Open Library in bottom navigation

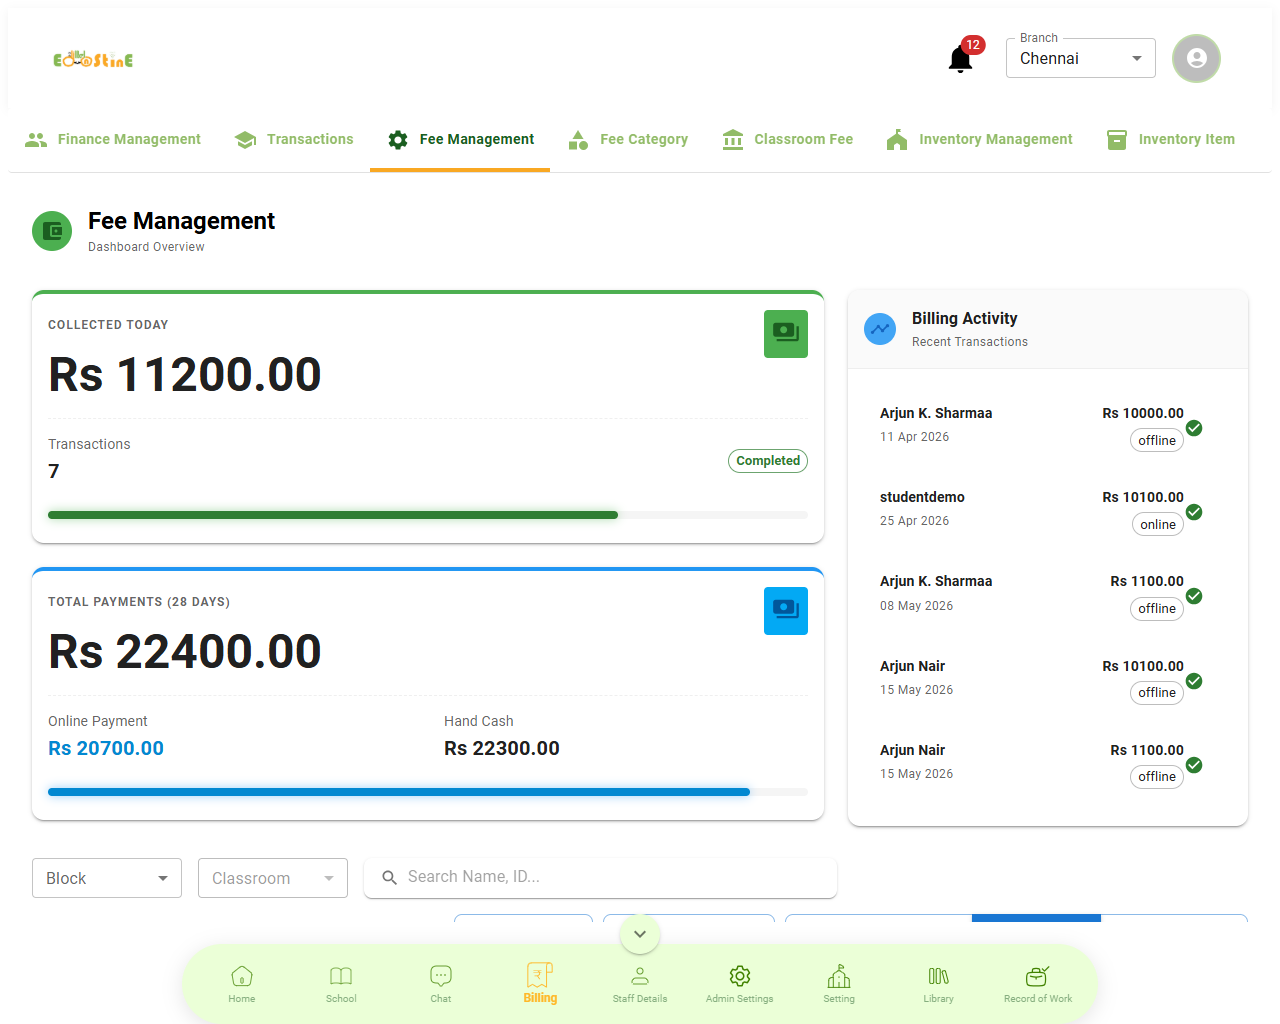(x=939, y=984)
